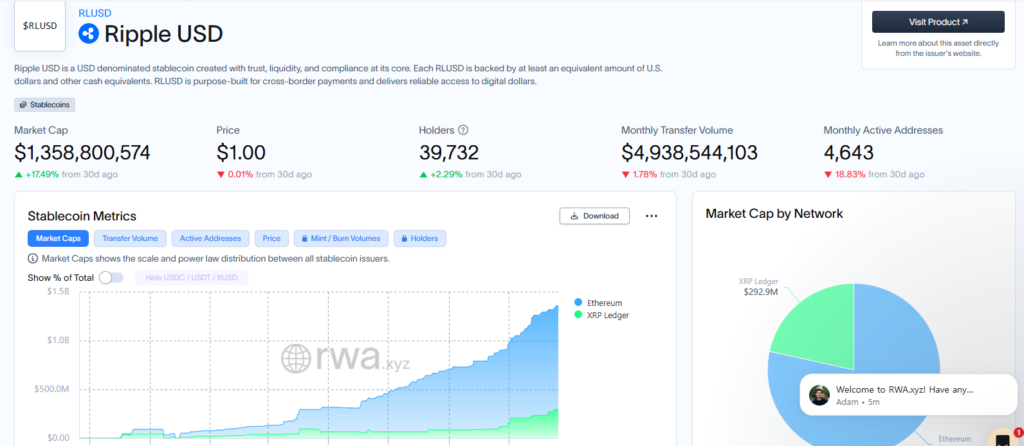Click the Visit Product button

click(937, 21)
